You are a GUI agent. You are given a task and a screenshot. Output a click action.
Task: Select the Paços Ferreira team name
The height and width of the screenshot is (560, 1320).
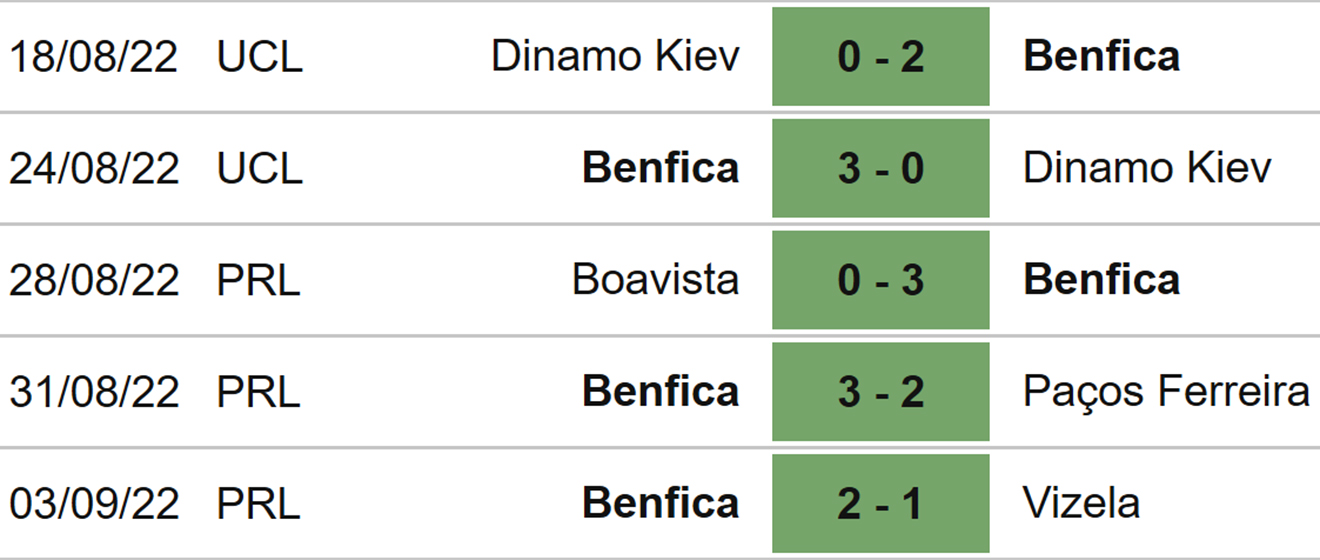(x=1166, y=392)
